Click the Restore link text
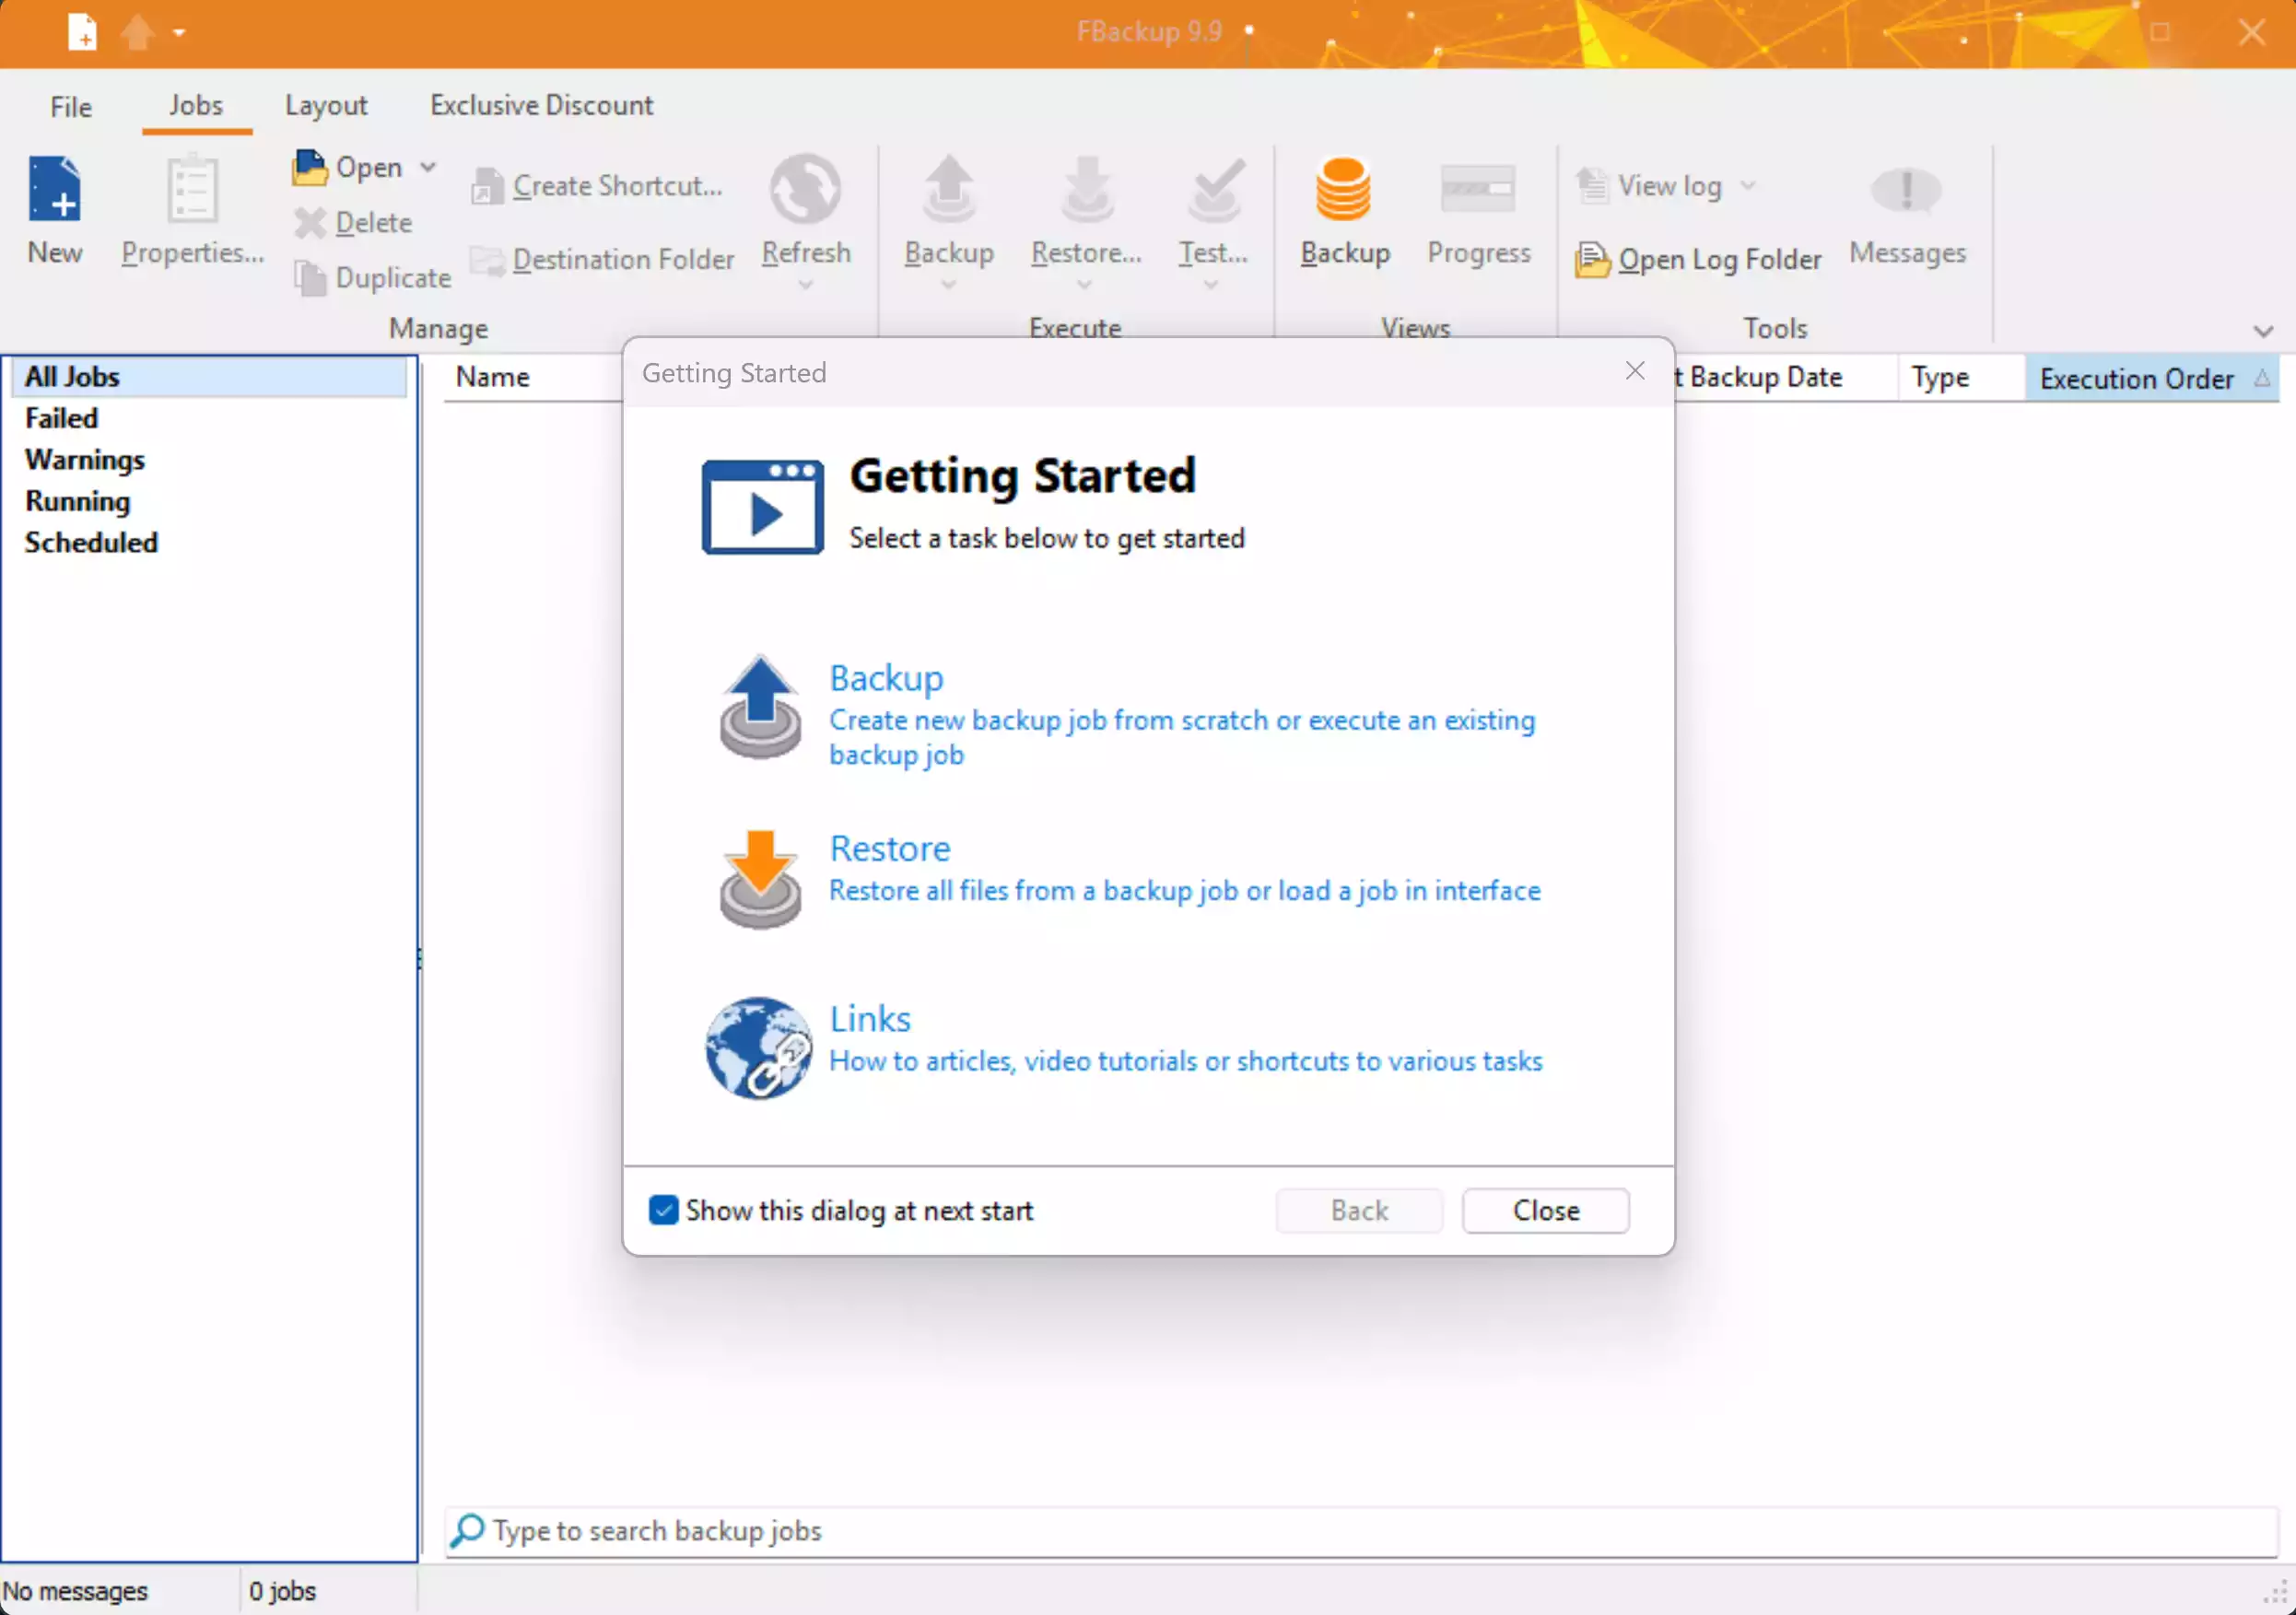This screenshot has width=2296, height=1615. [889, 848]
